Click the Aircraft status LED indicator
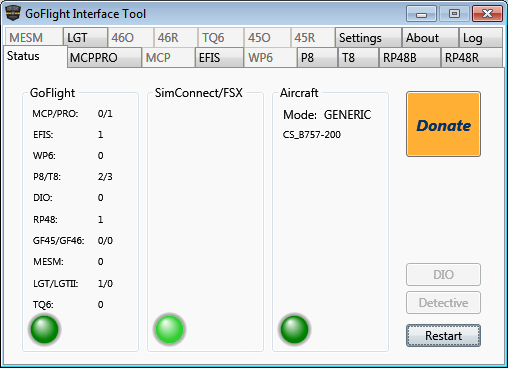This screenshot has width=508, height=368. (294, 329)
